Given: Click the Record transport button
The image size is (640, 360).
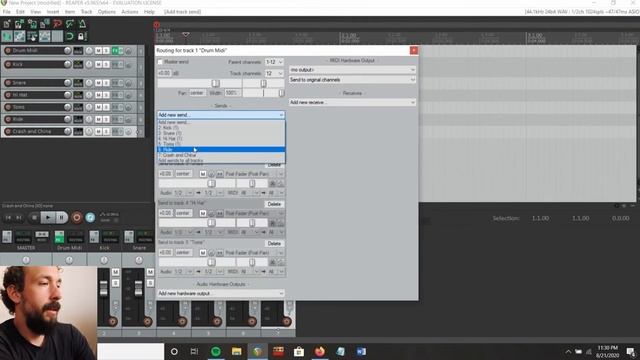Looking at the screenshot, I should pos(76,218).
